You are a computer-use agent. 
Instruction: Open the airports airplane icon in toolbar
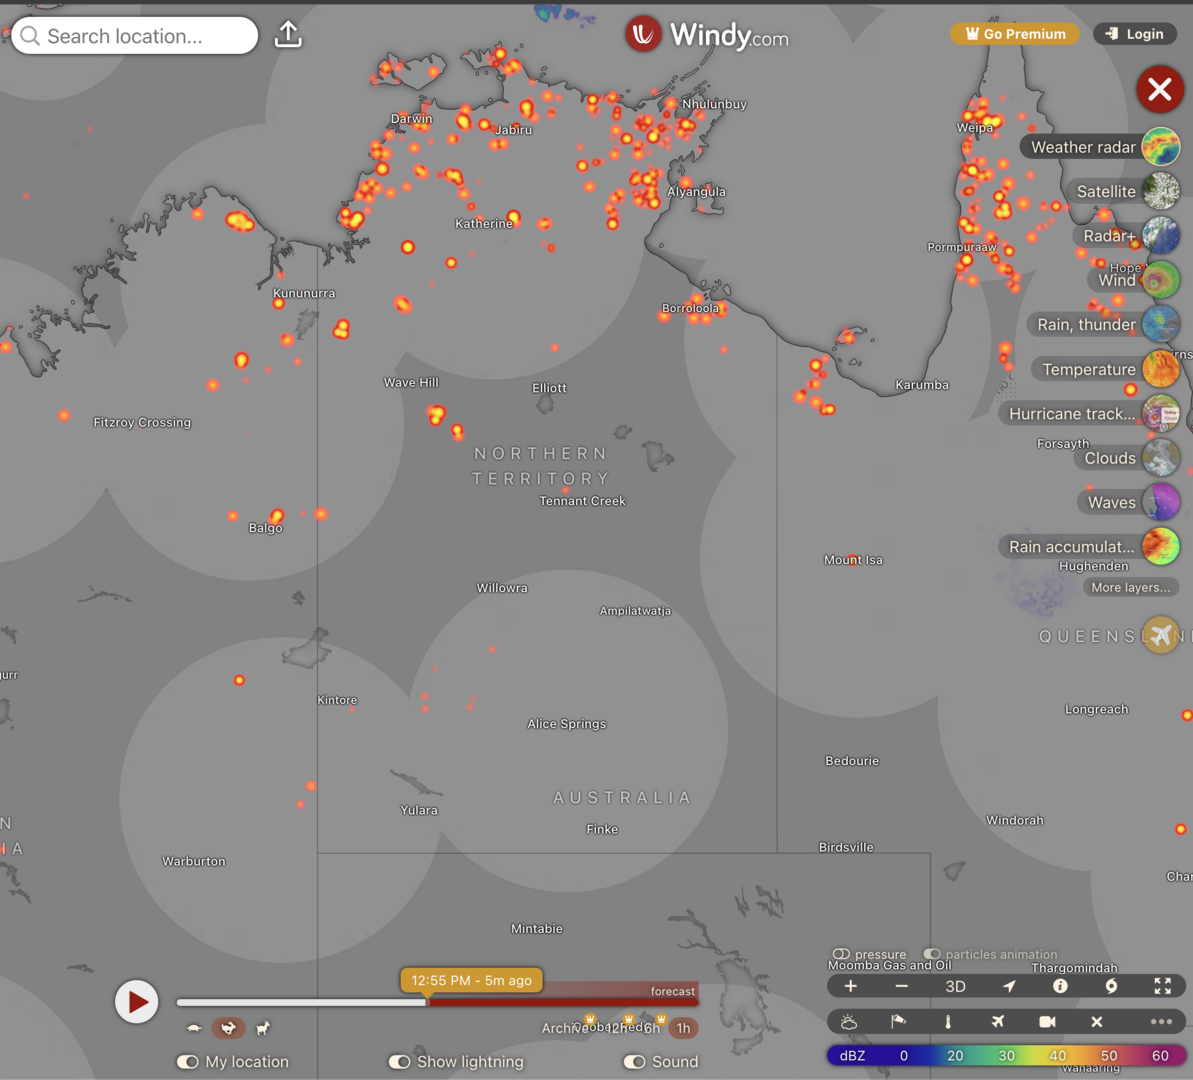(x=997, y=1021)
